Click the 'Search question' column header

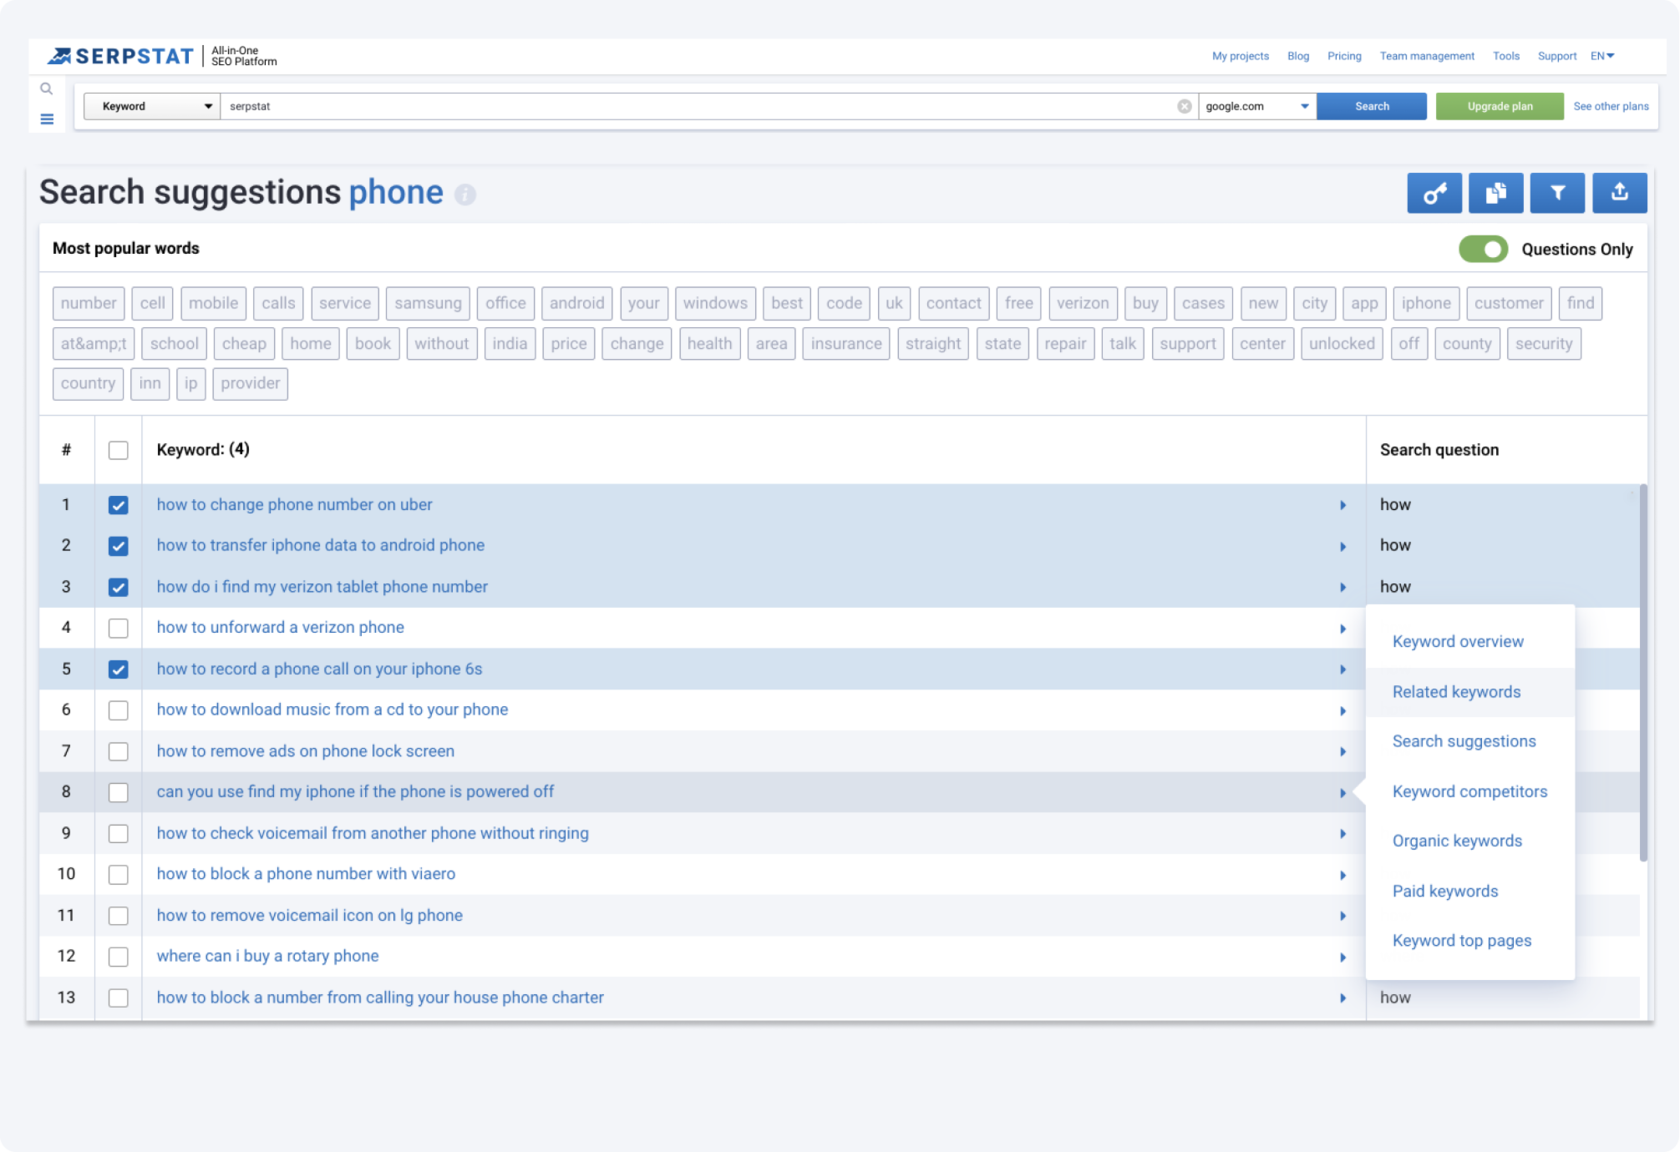pos(1439,450)
